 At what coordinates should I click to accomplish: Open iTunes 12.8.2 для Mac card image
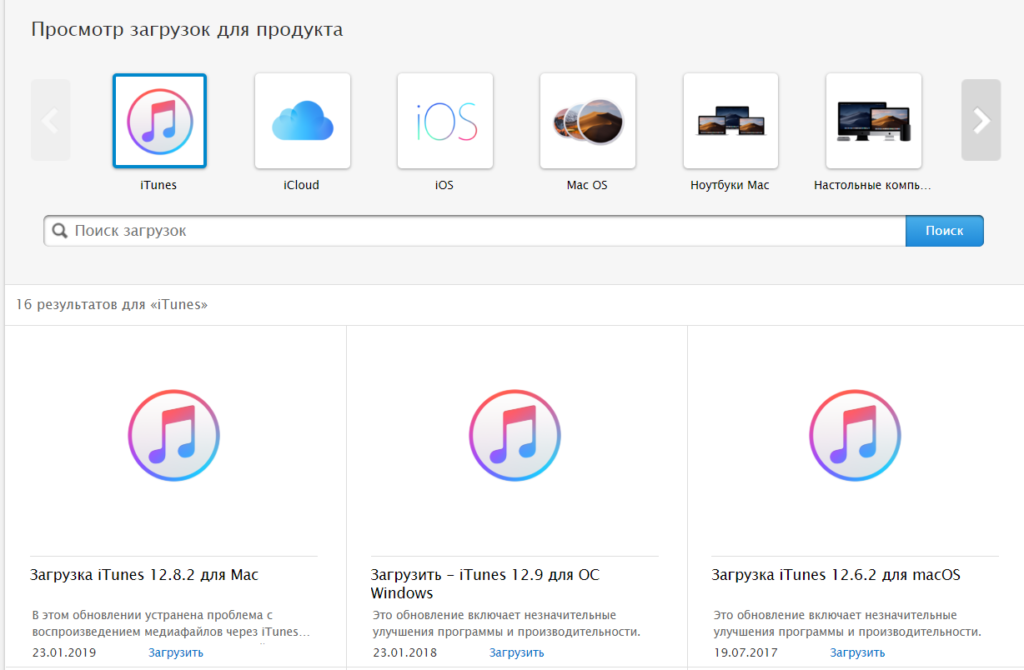coord(174,436)
